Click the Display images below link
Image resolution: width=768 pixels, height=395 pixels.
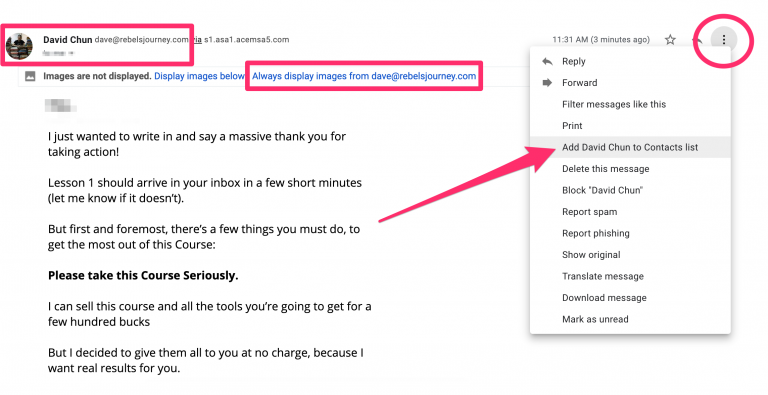click(x=199, y=76)
